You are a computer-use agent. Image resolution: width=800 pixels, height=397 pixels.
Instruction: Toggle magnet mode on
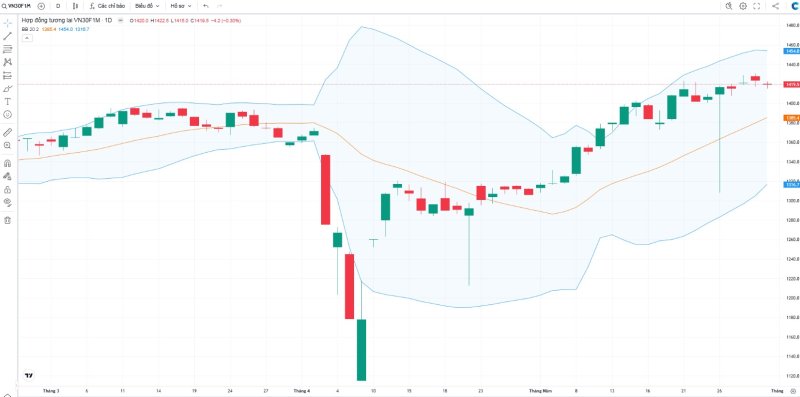(x=8, y=164)
